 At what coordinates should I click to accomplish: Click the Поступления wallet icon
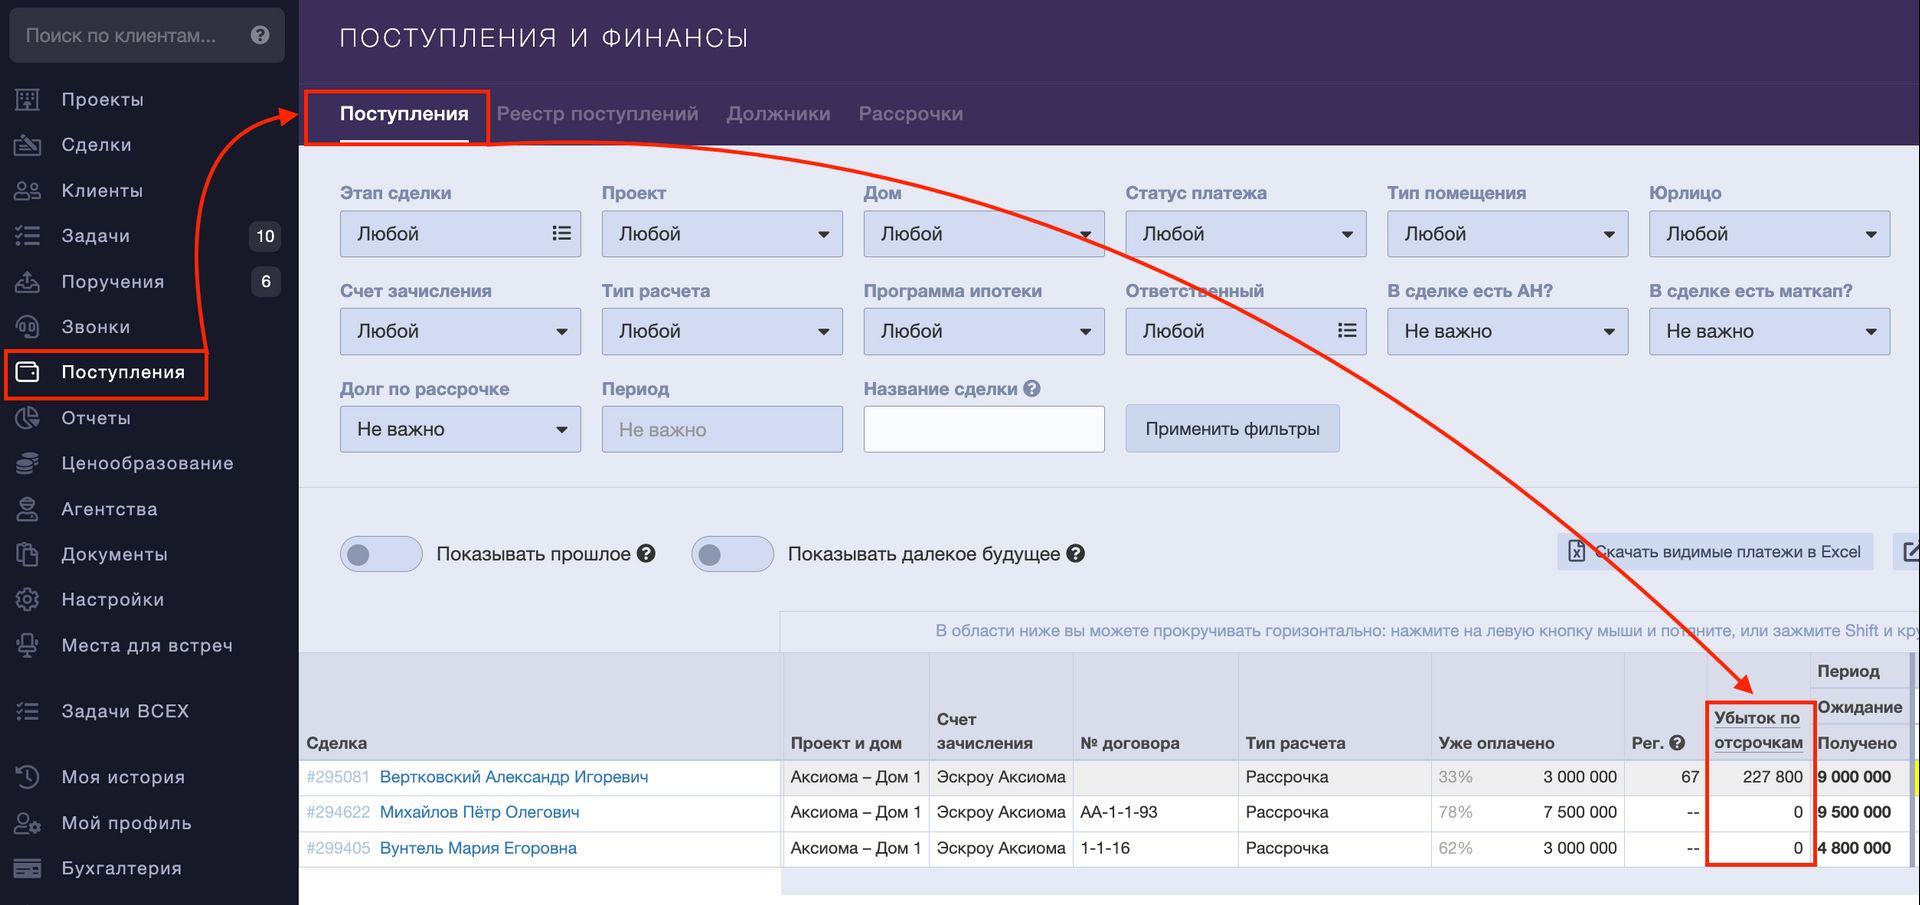(27, 372)
